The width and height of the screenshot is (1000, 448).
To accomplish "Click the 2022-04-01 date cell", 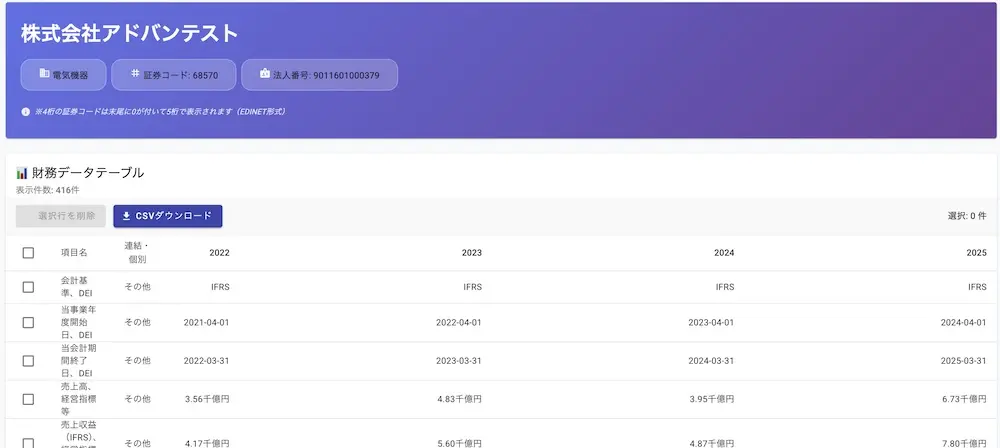I will [x=459, y=323].
